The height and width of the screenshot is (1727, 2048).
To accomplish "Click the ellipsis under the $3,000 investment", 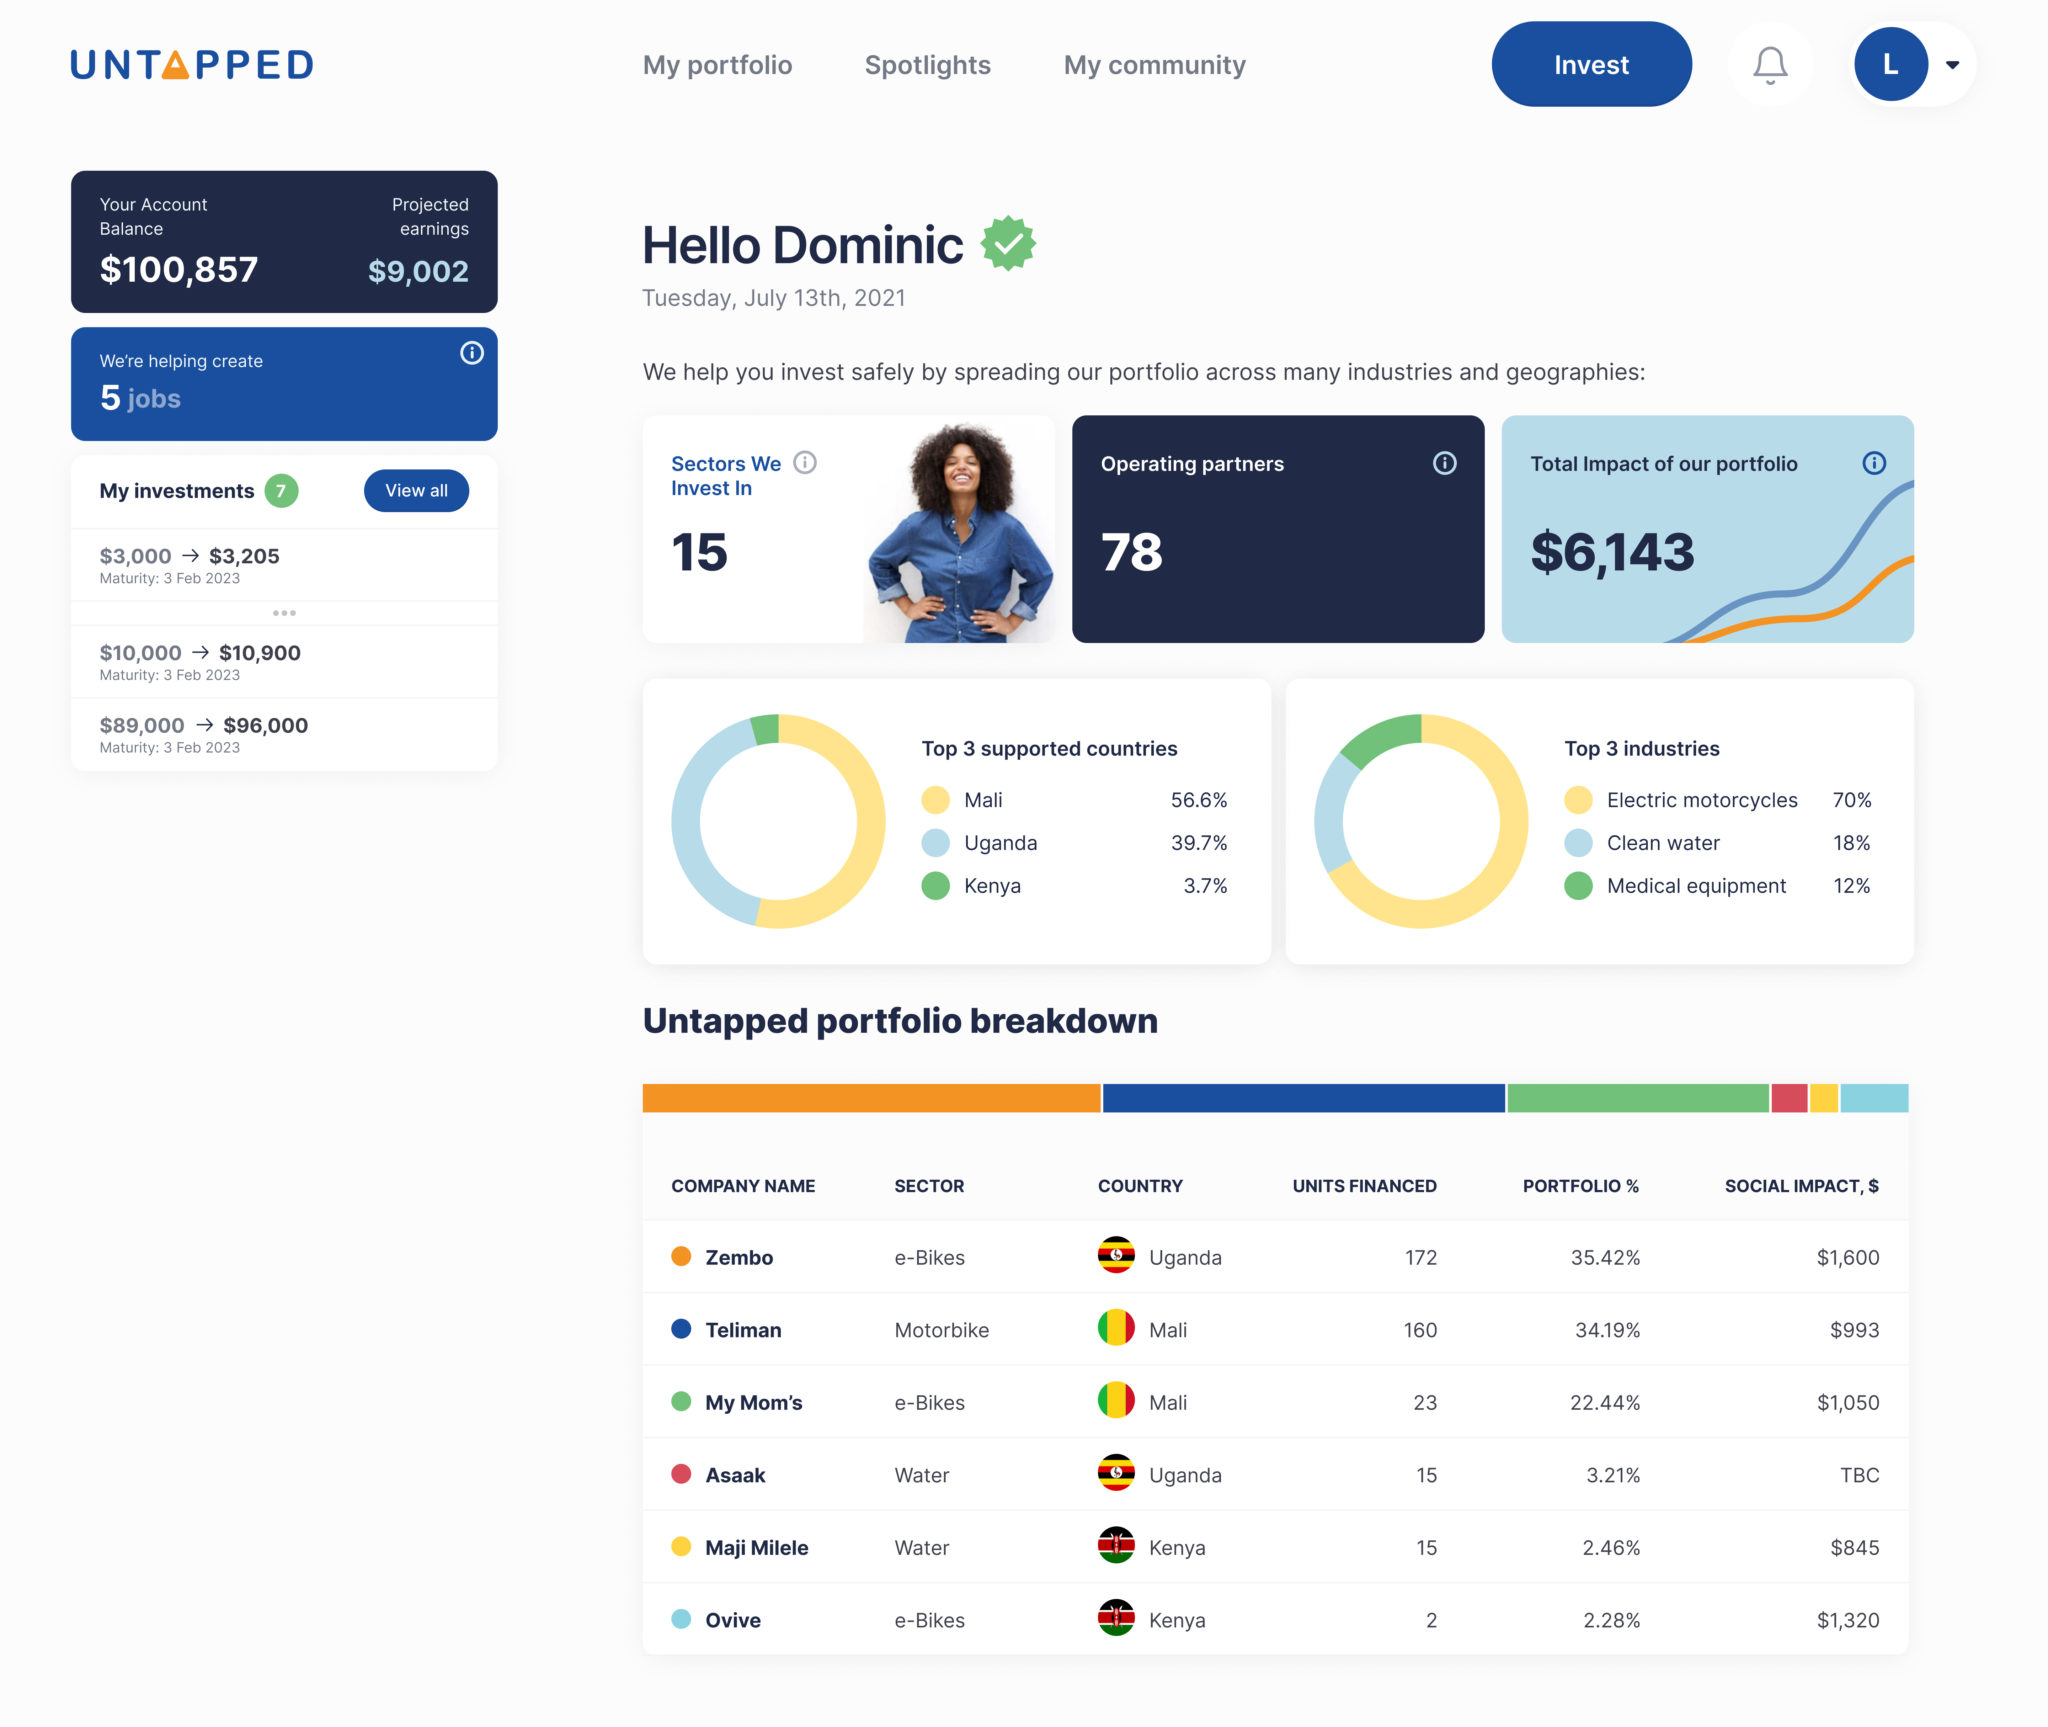I will point(284,612).
